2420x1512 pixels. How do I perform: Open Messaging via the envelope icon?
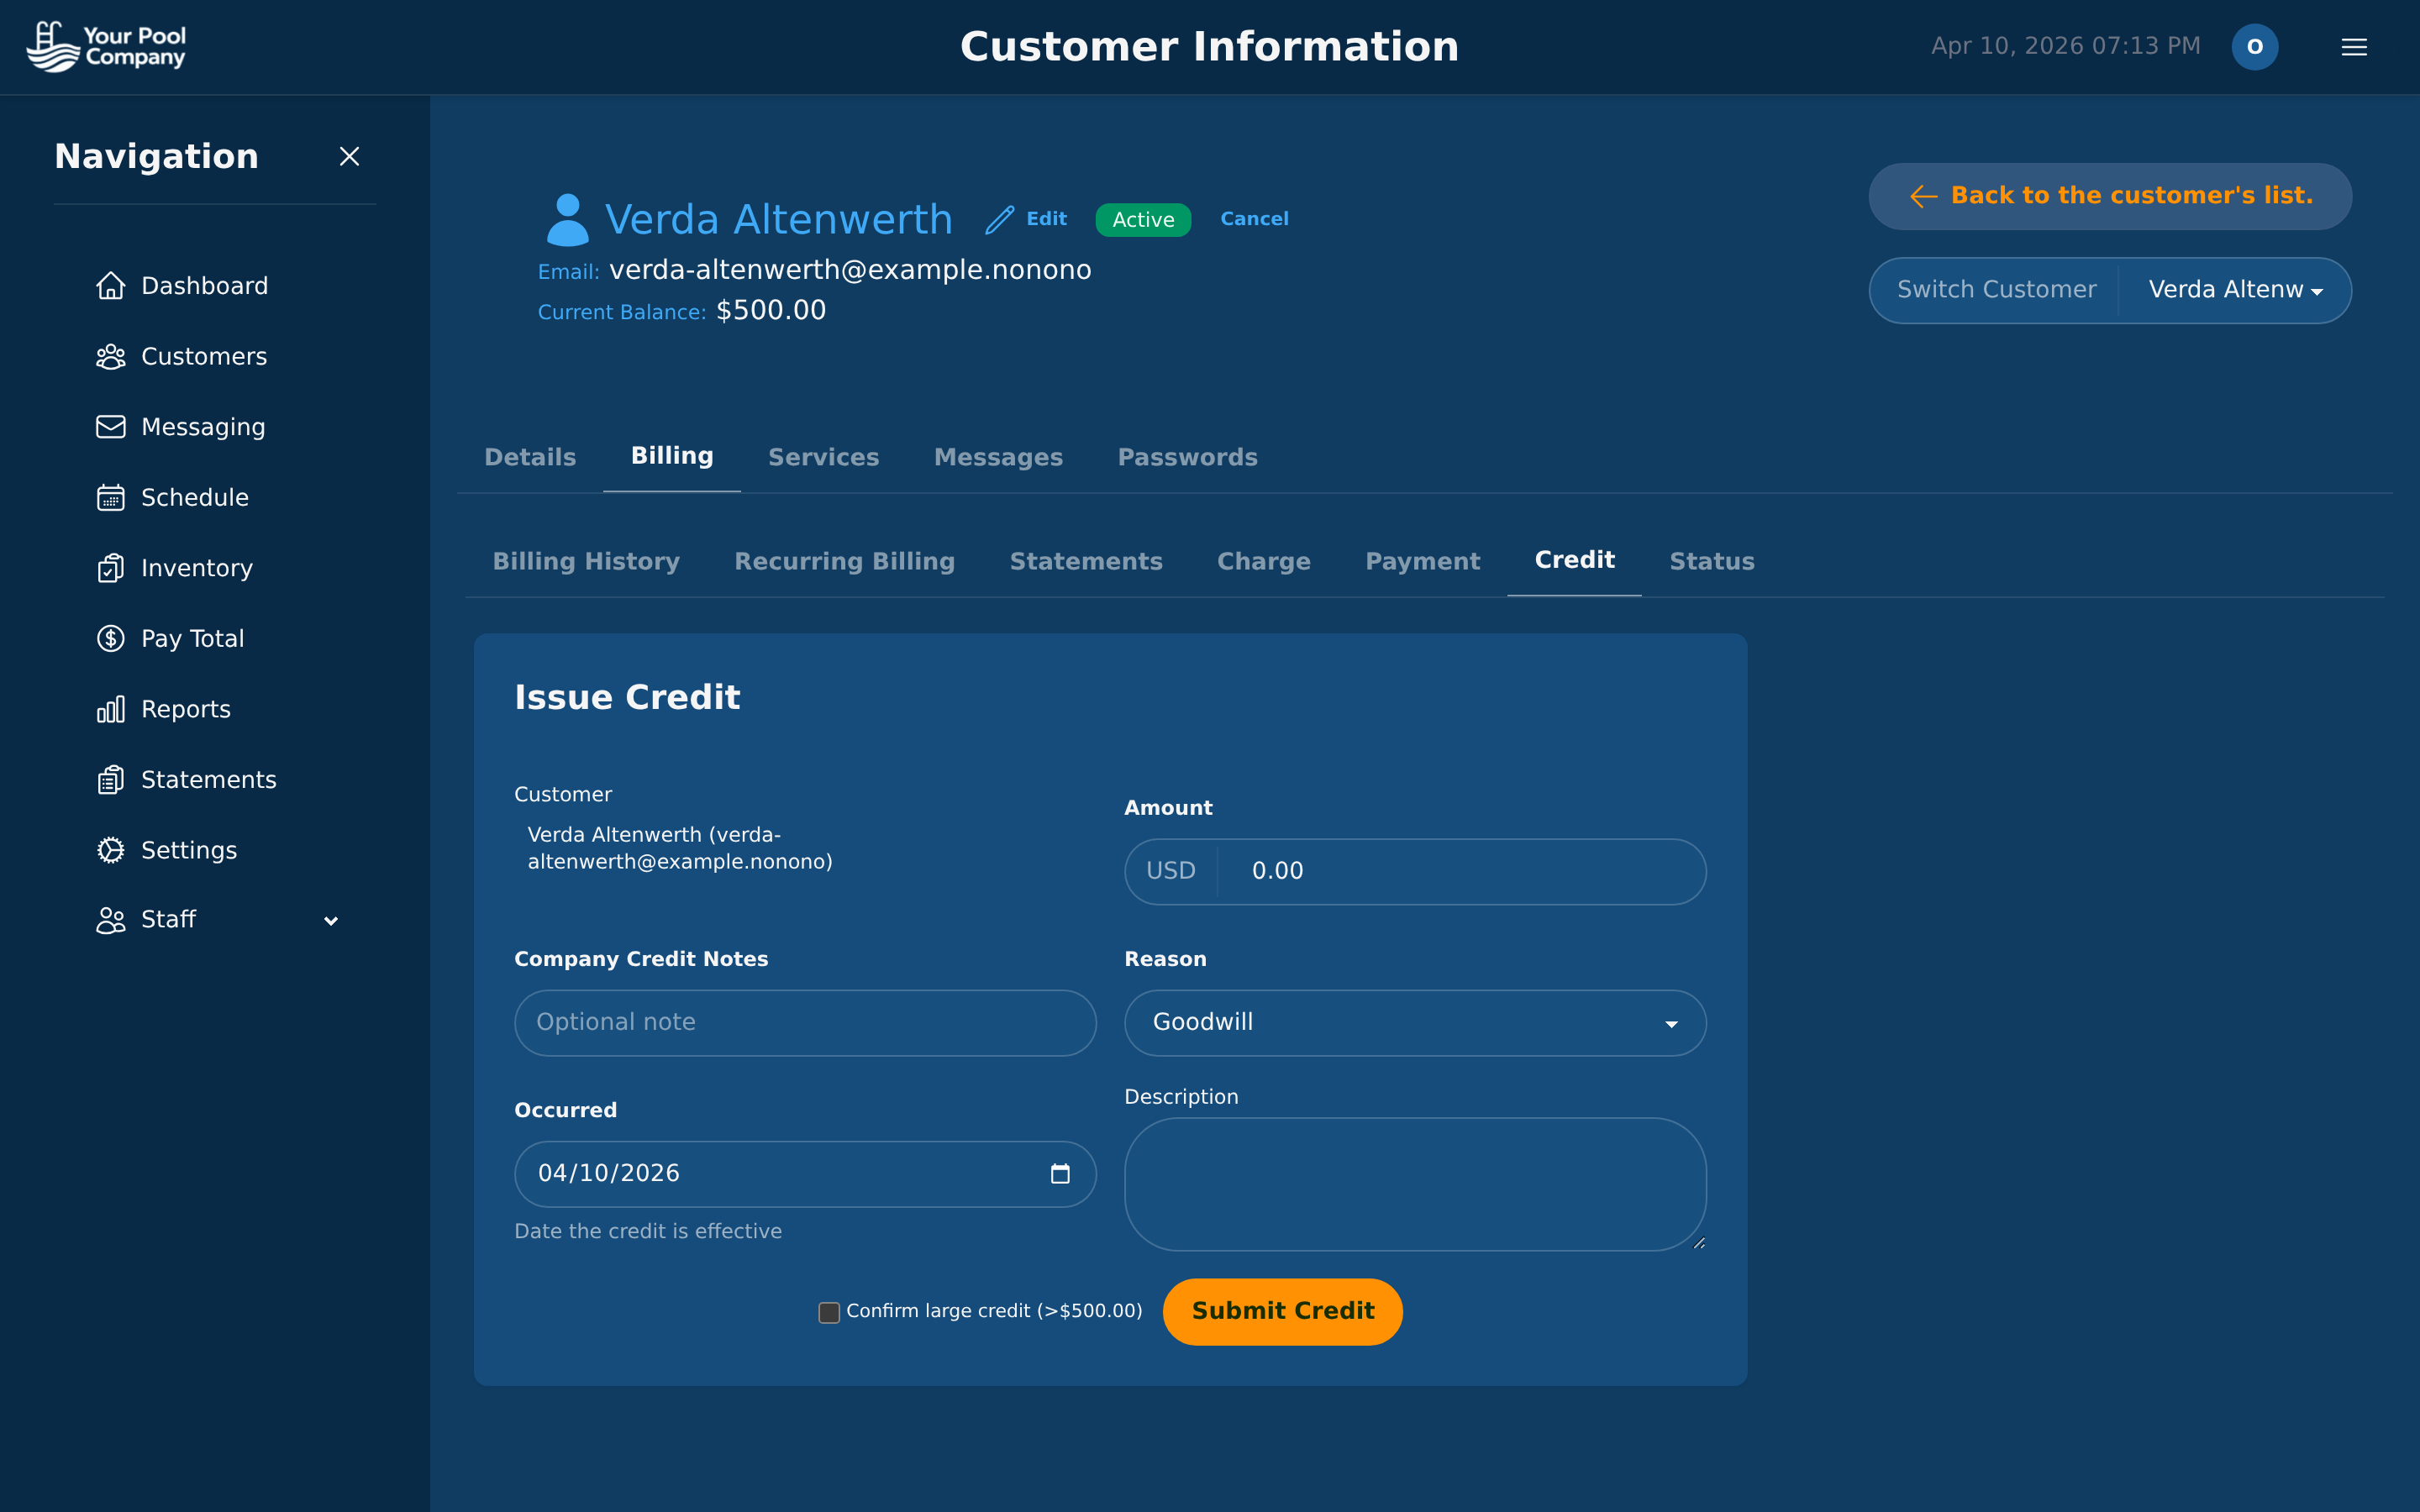point(111,426)
